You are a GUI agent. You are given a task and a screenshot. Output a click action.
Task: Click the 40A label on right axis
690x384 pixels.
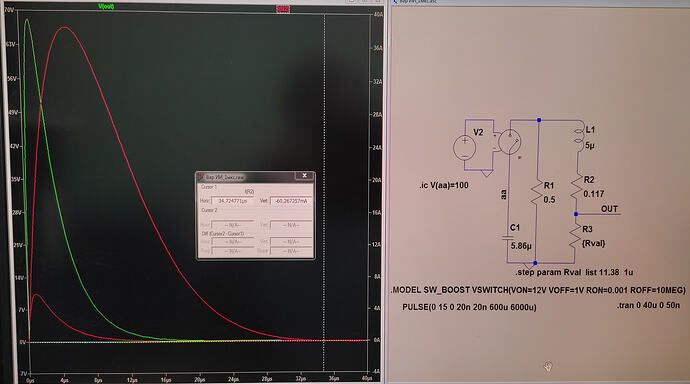click(378, 15)
